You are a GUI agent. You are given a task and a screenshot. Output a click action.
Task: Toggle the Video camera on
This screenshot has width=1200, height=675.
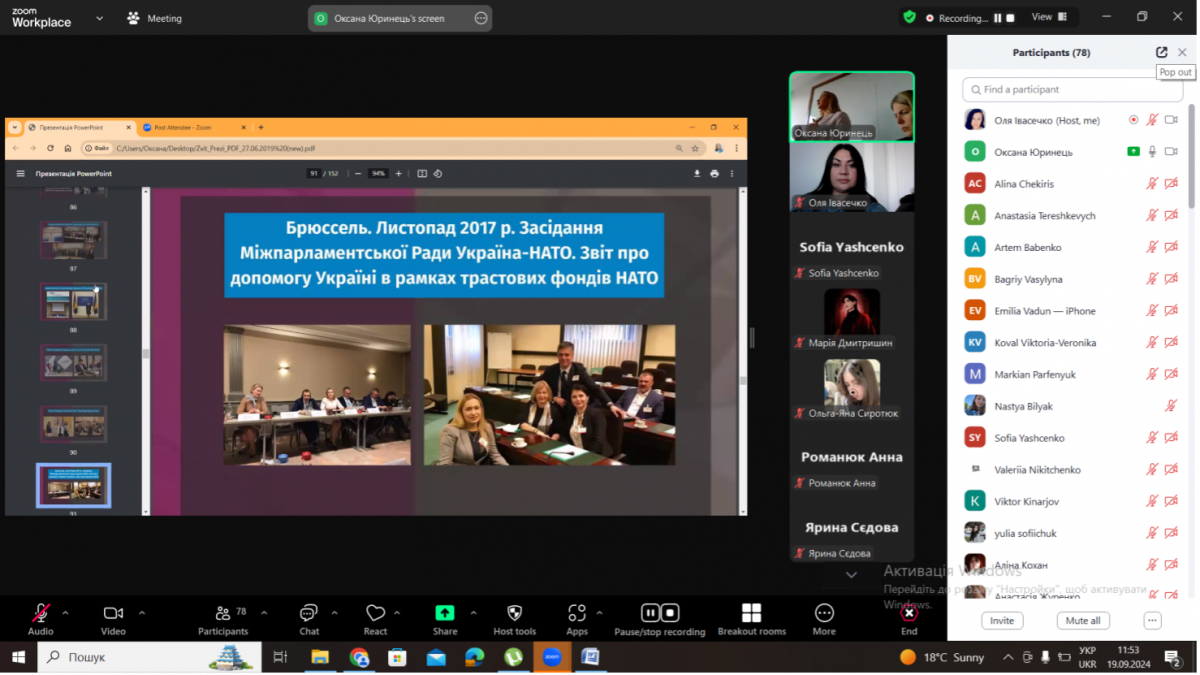click(113, 614)
